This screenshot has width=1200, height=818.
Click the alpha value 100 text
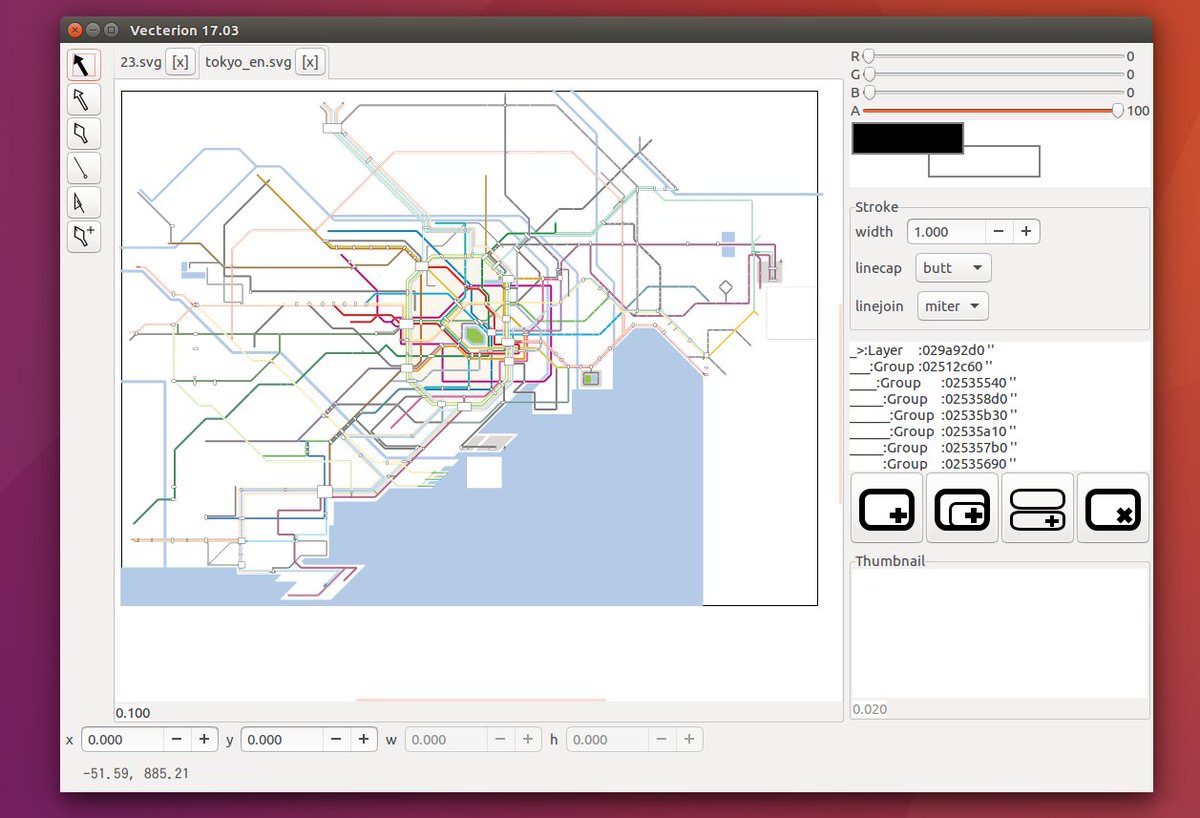click(1138, 111)
